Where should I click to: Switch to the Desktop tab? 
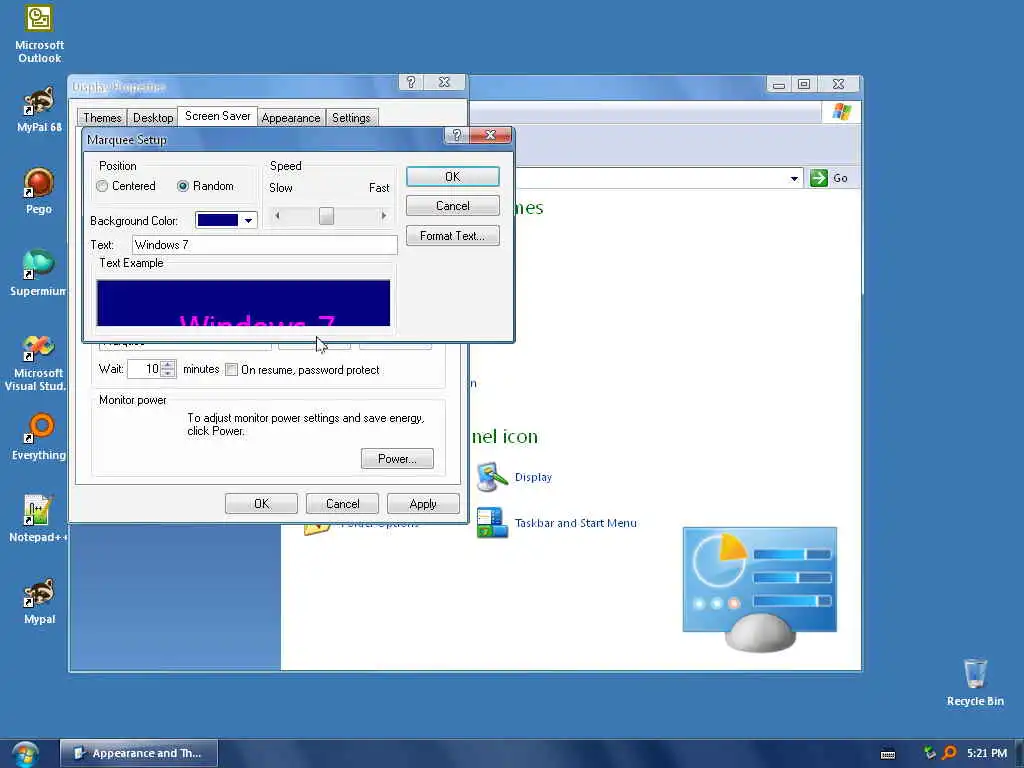[153, 118]
